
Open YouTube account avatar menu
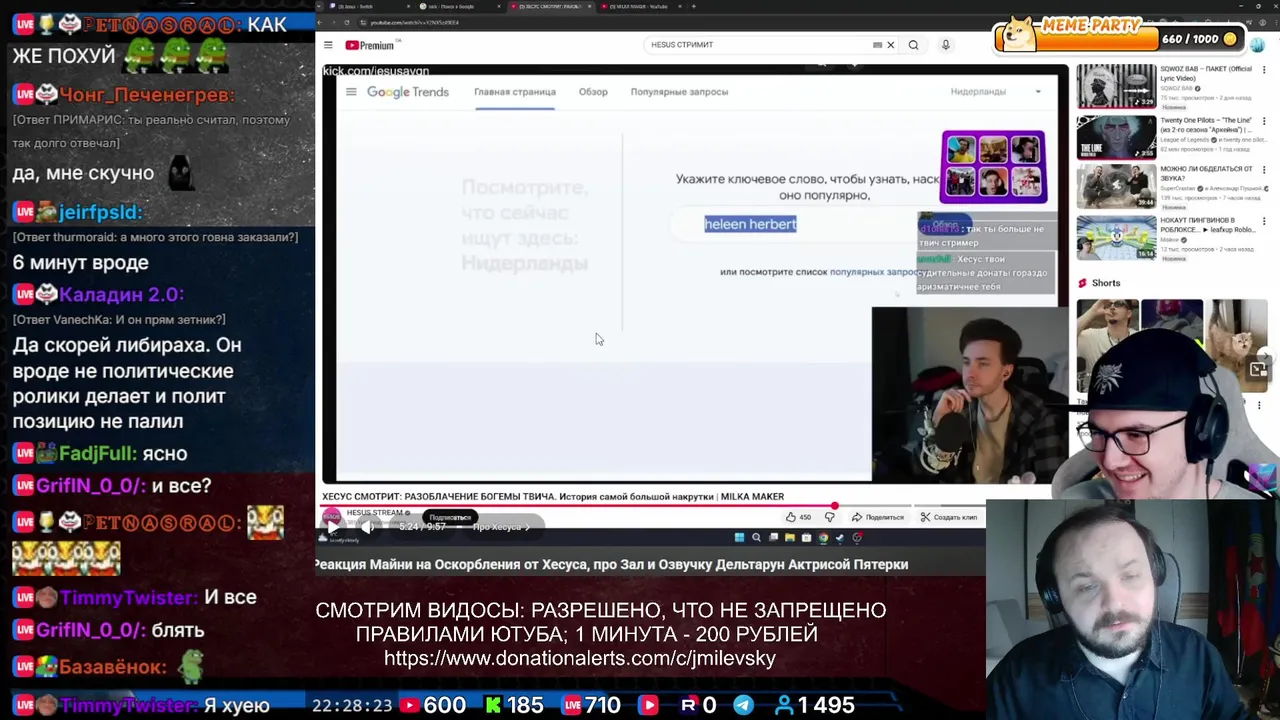point(1257,45)
